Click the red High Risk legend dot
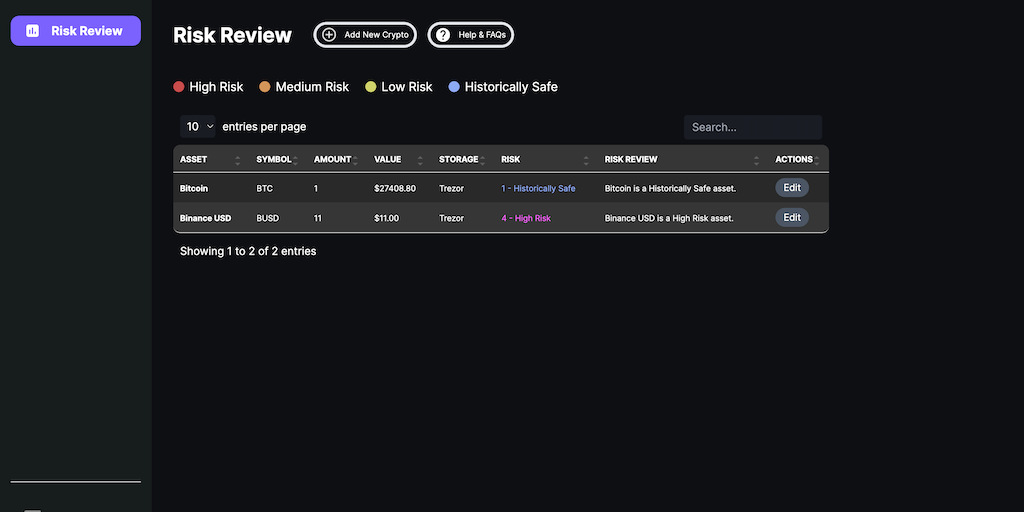The width and height of the screenshot is (1024, 512). (x=179, y=87)
